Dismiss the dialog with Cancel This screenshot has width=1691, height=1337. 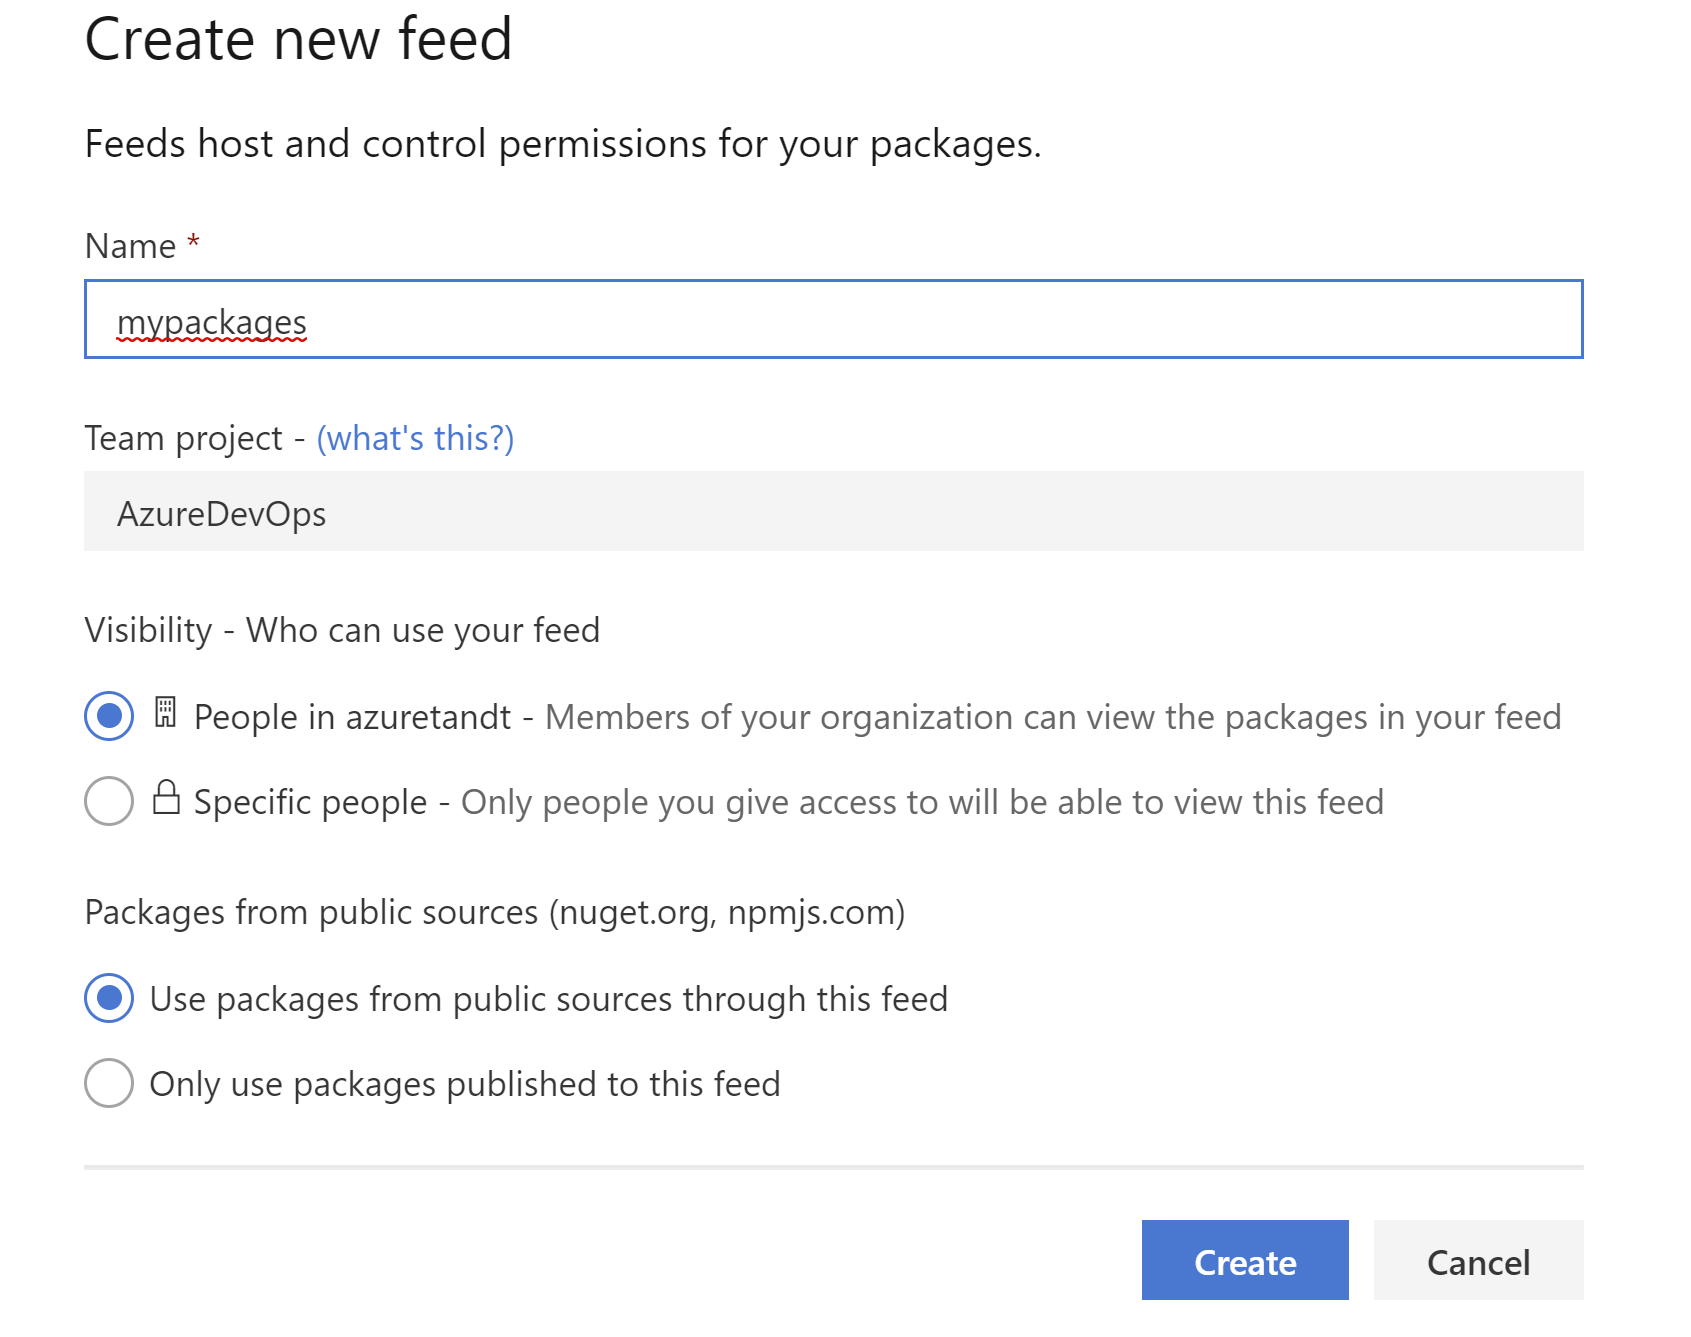(x=1478, y=1260)
